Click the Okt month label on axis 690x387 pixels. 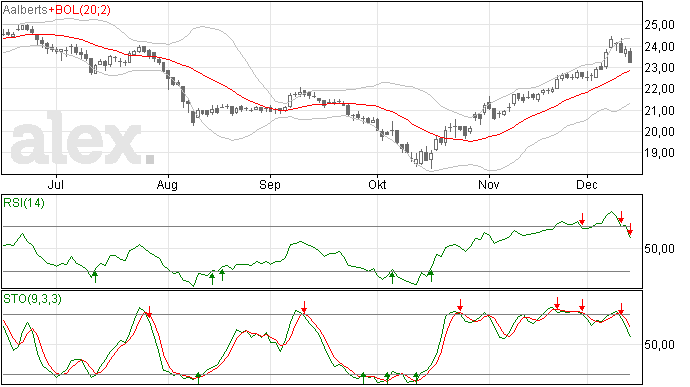[377, 184]
